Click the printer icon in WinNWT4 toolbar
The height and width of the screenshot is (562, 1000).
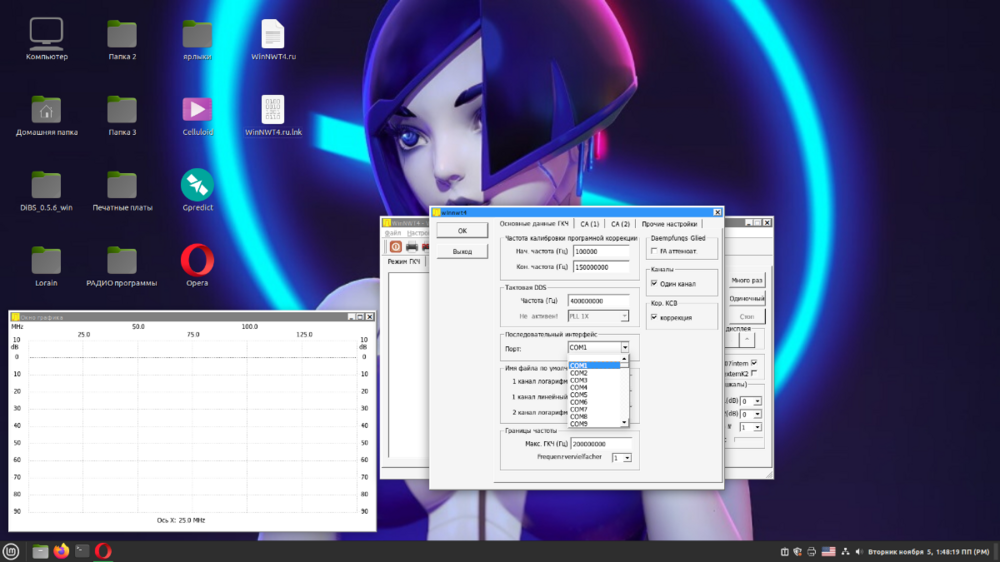point(412,246)
